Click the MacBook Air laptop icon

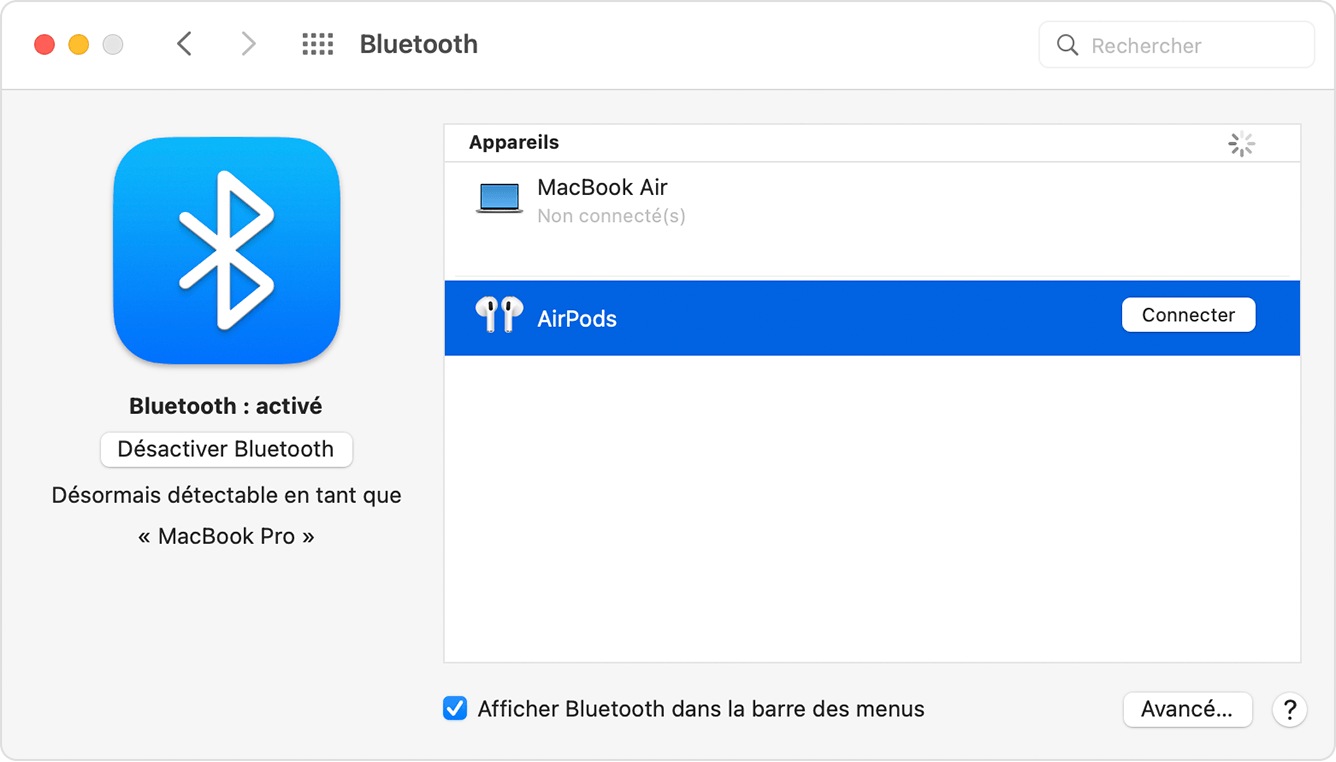[x=499, y=199]
